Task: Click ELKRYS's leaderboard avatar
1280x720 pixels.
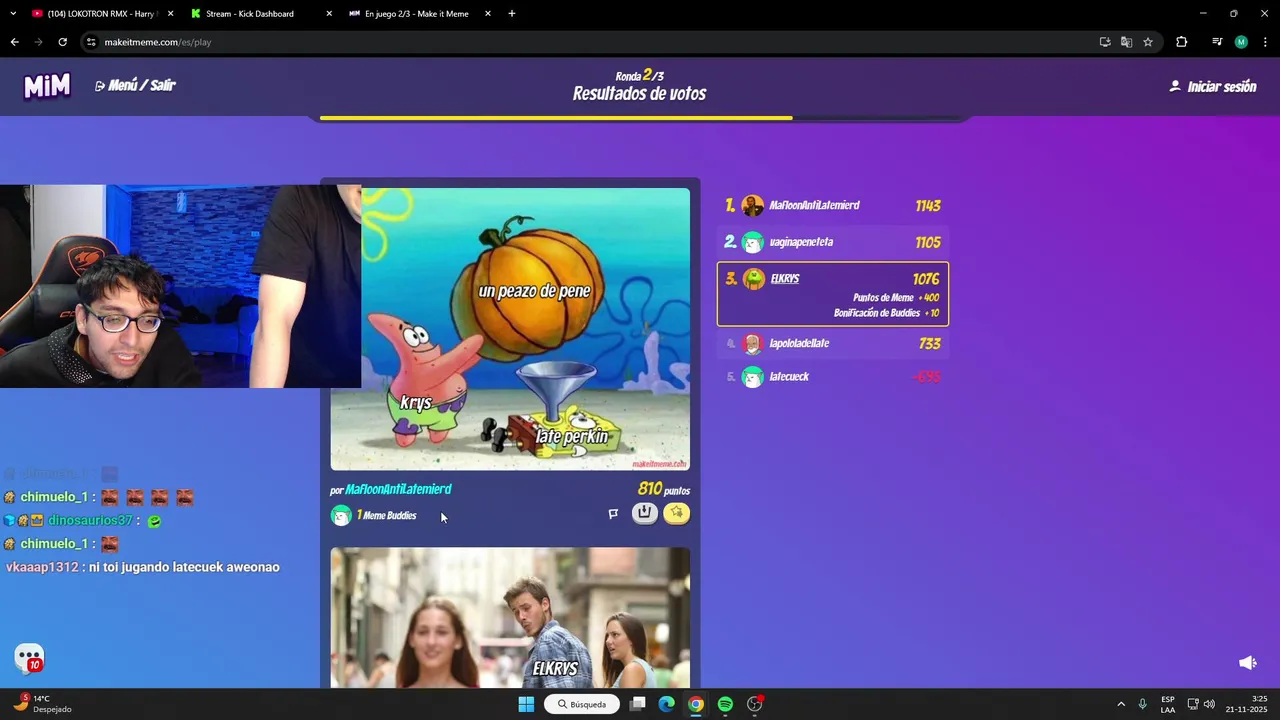Action: (x=753, y=279)
